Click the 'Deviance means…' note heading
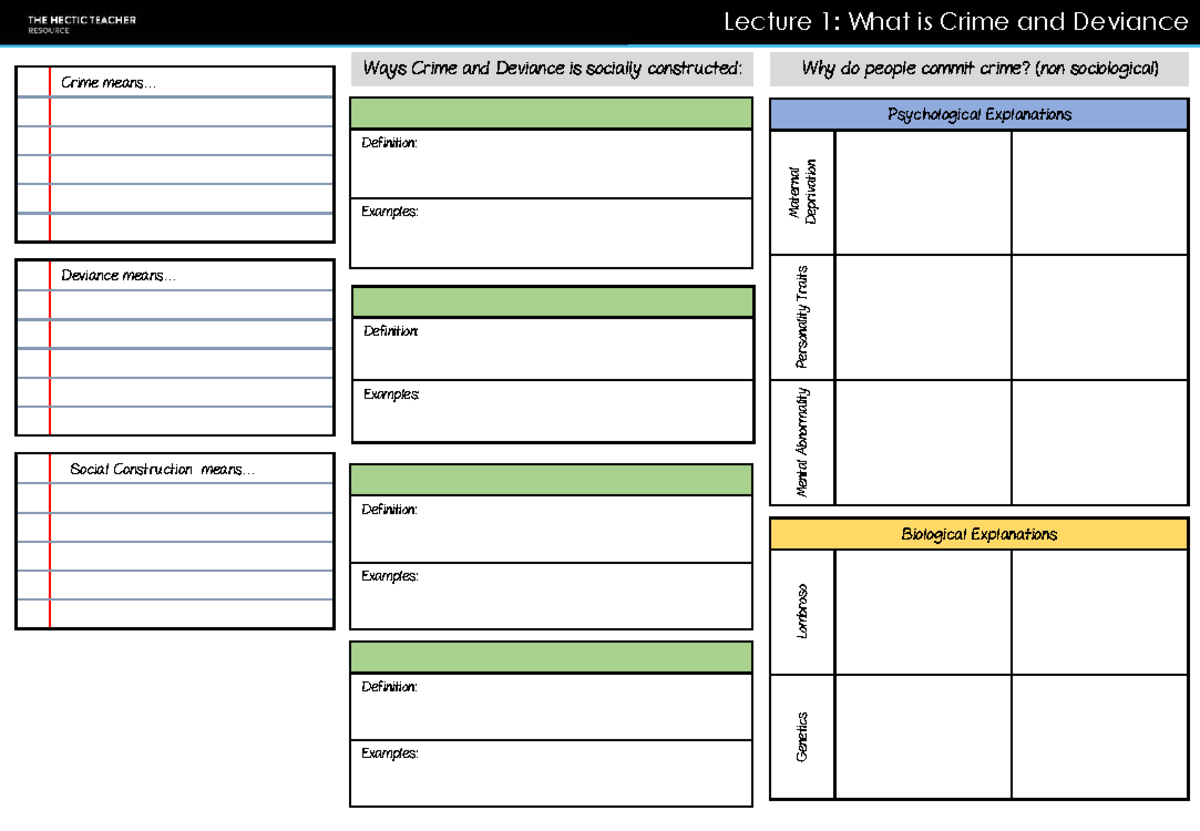The height and width of the screenshot is (831, 1200). (118, 276)
